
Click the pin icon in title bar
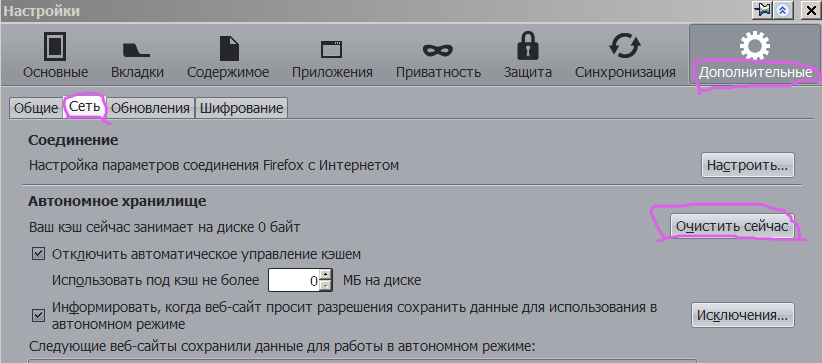(x=763, y=10)
